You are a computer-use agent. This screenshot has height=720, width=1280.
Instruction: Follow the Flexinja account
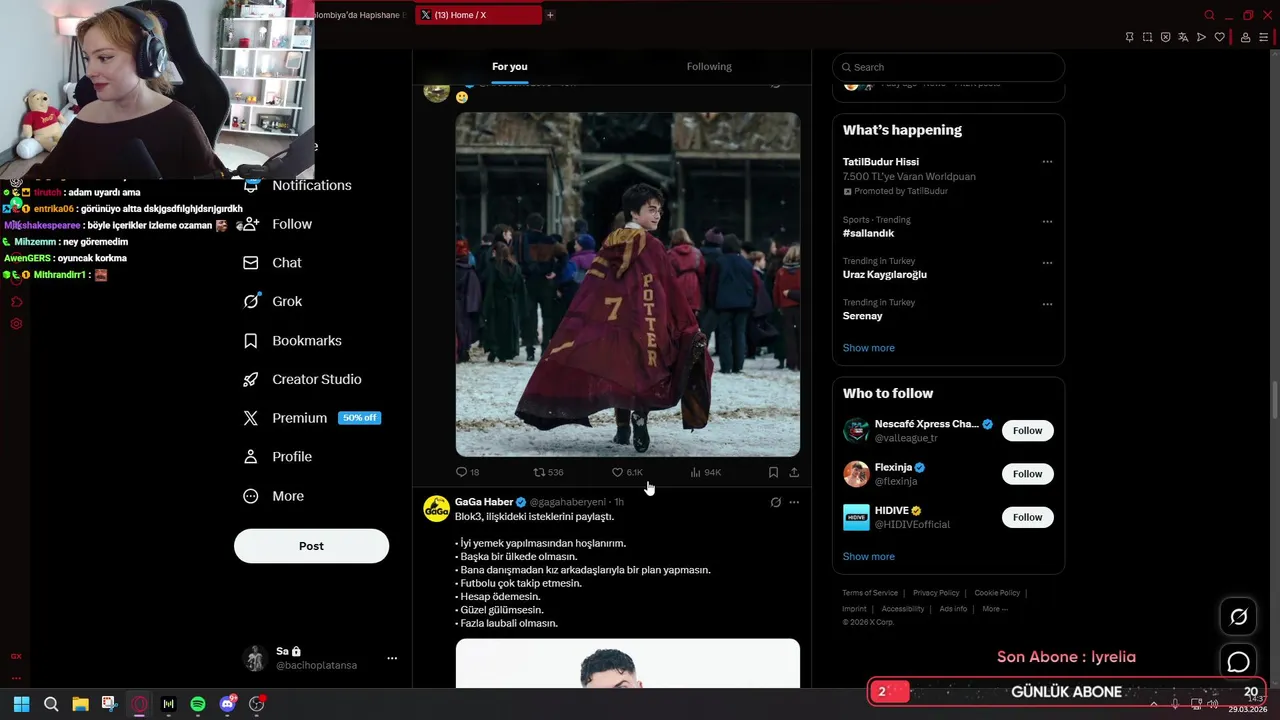1027,474
